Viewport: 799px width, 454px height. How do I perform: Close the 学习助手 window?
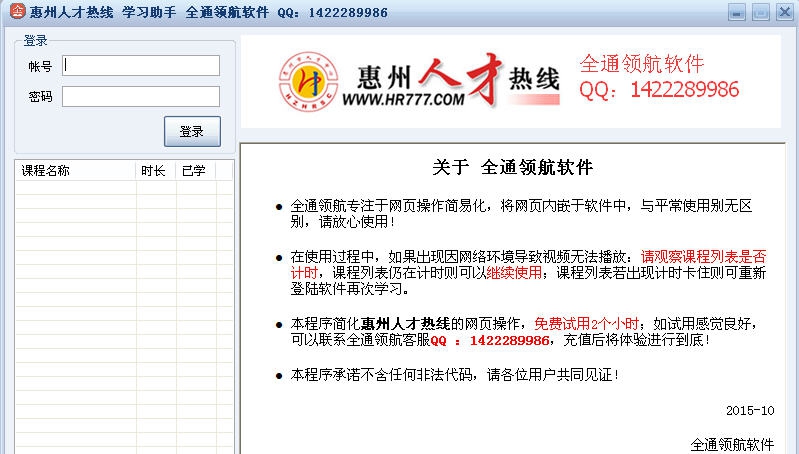click(785, 12)
